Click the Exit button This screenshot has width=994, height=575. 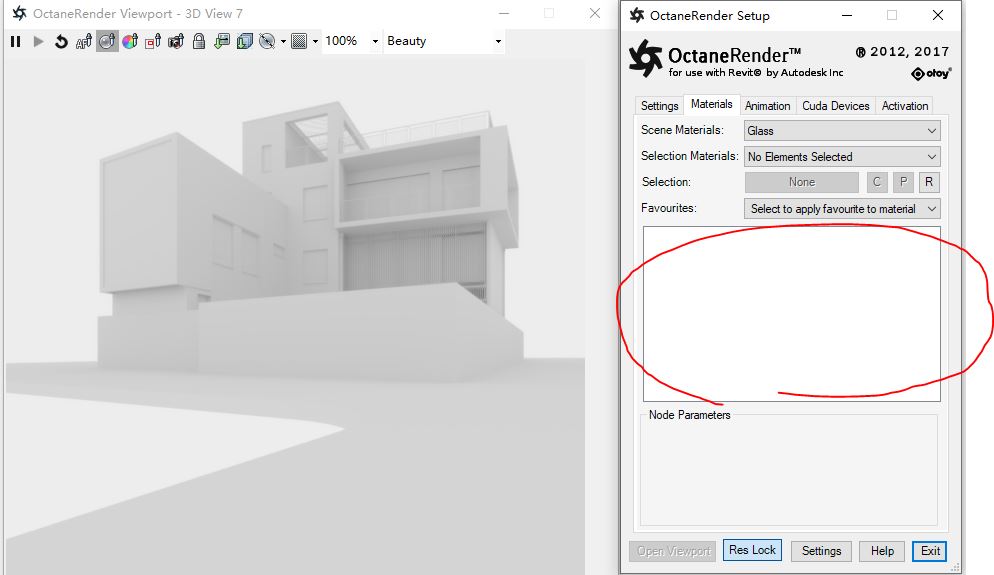[930, 551]
